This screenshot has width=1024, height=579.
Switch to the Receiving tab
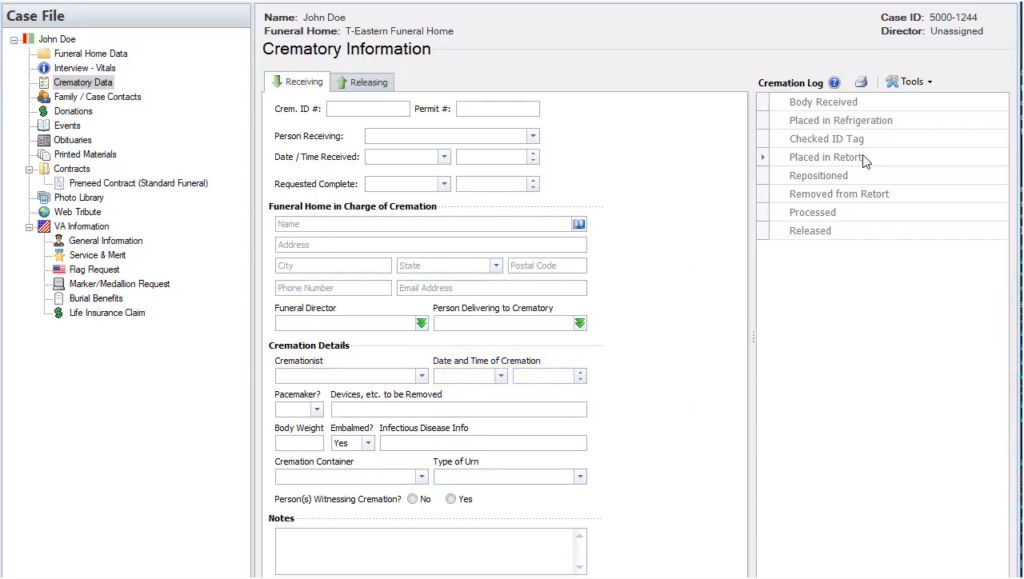click(x=297, y=82)
